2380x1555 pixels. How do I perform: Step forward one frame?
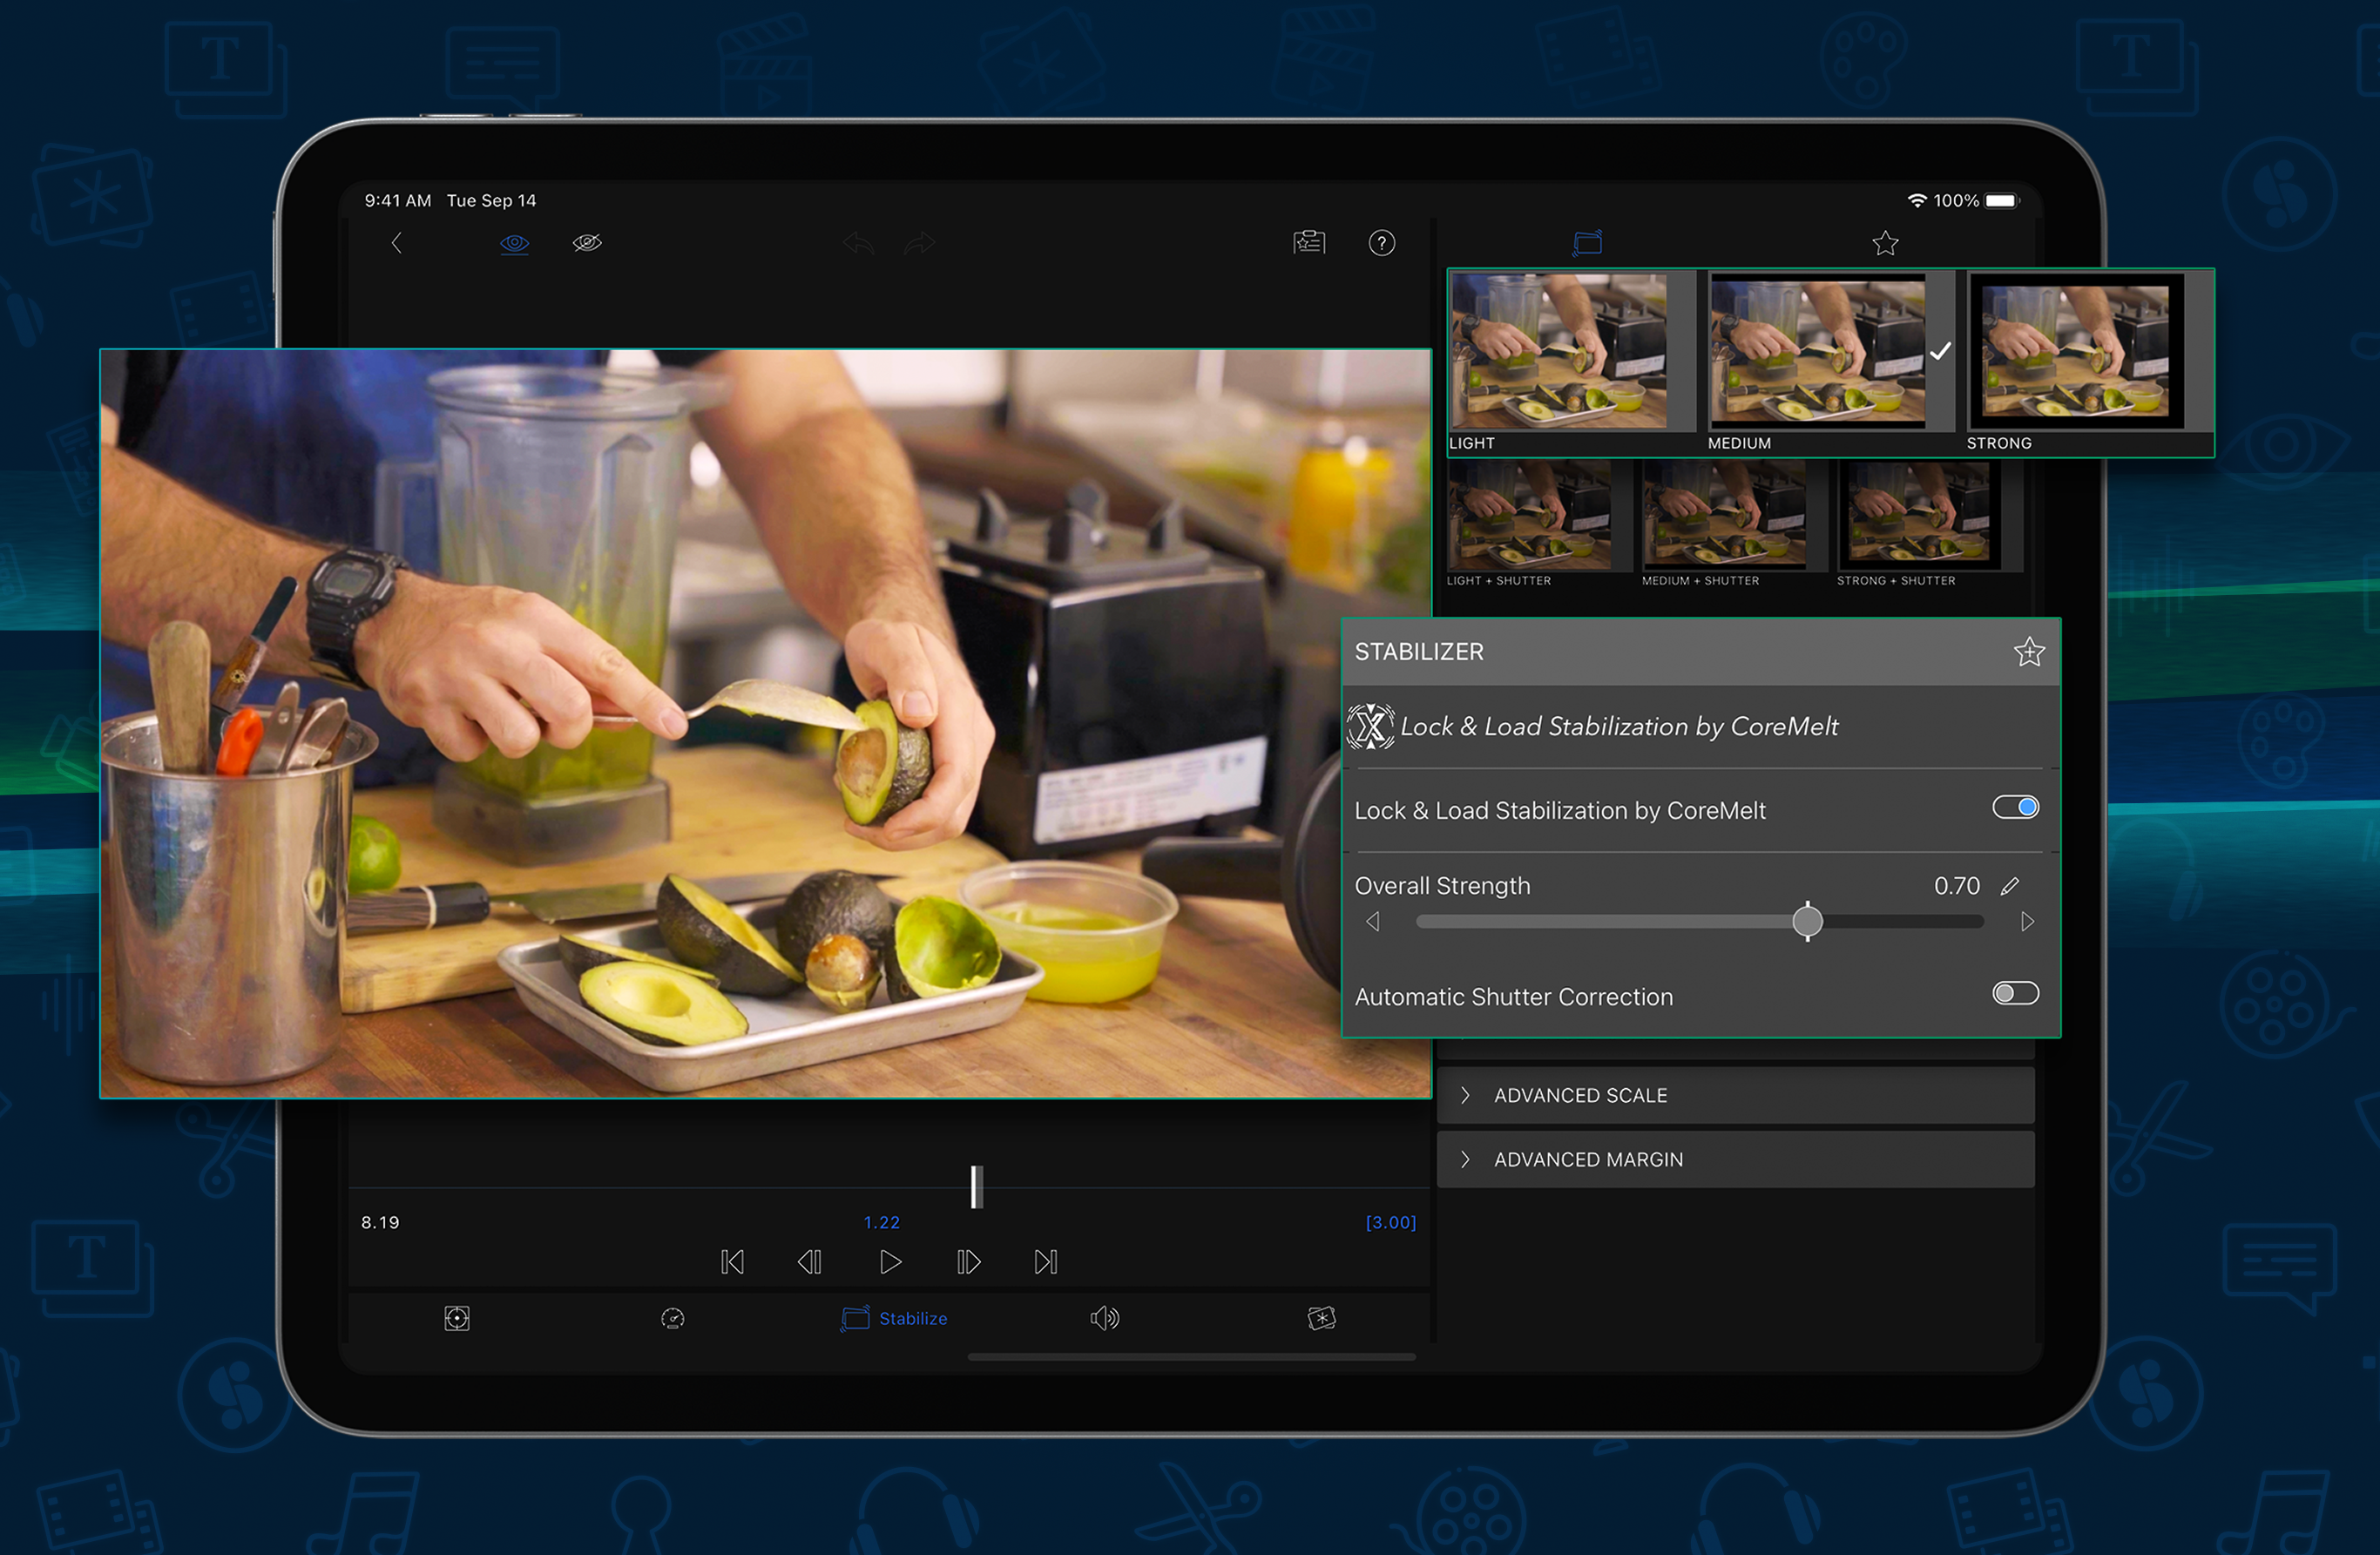968,1262
